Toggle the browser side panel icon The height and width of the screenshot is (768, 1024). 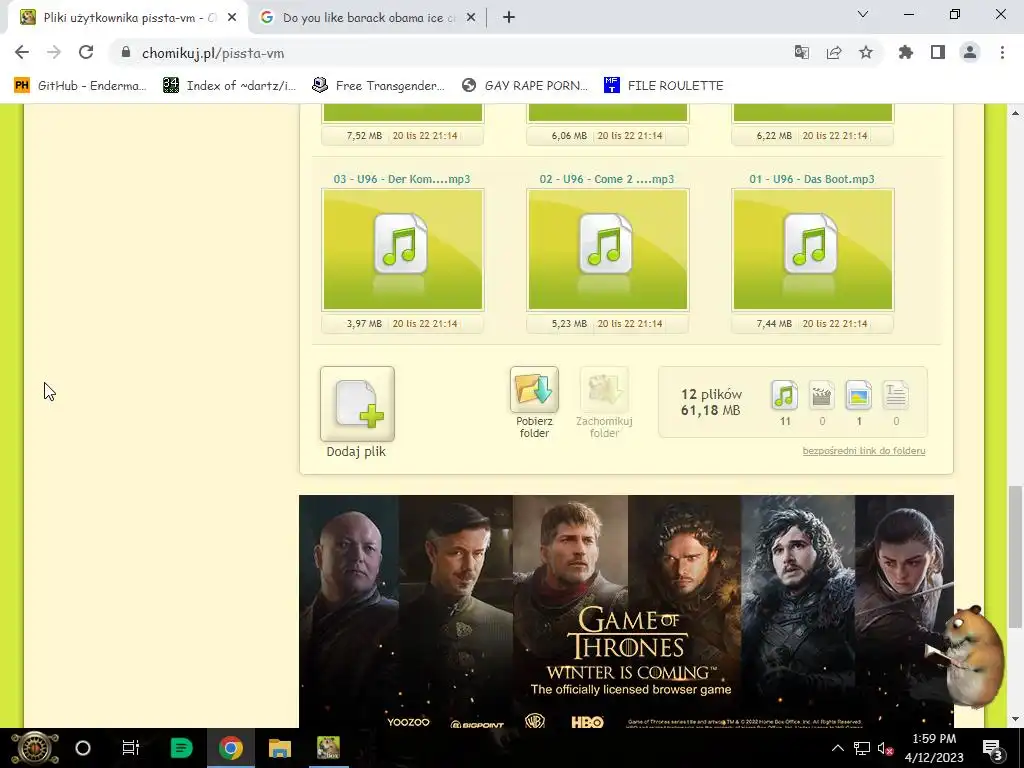pyautogui.click(x=938, y=53)
